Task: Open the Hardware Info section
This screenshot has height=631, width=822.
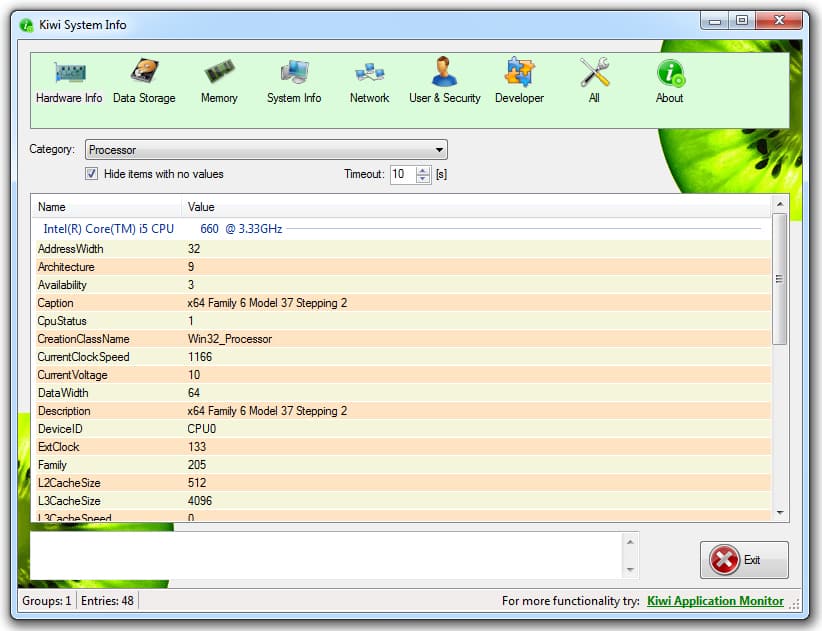Action: click(69, 81)
